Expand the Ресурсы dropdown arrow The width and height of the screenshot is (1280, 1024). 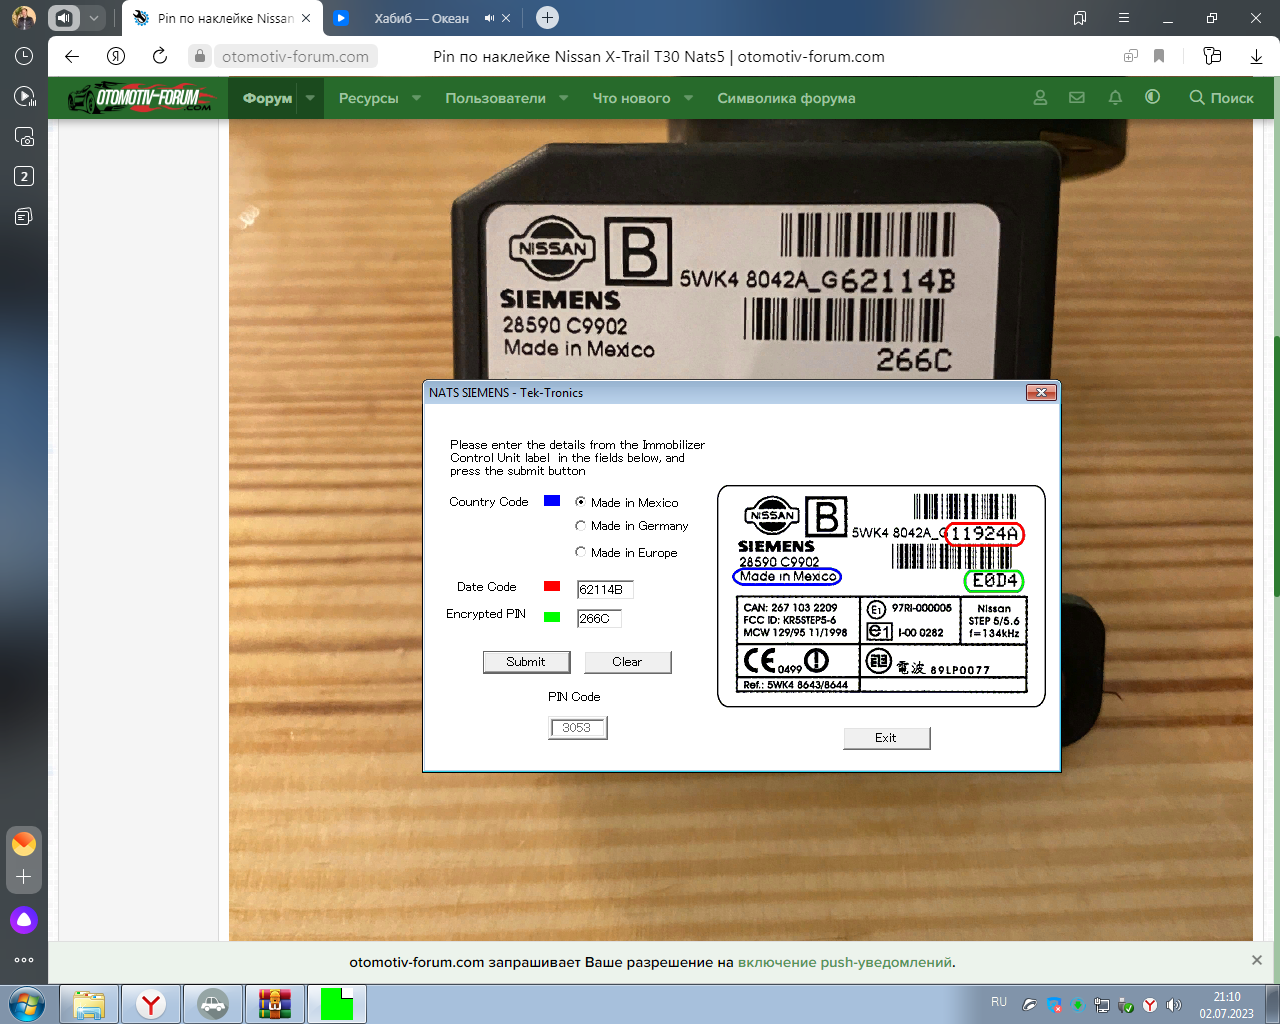(x=416, y=98)
